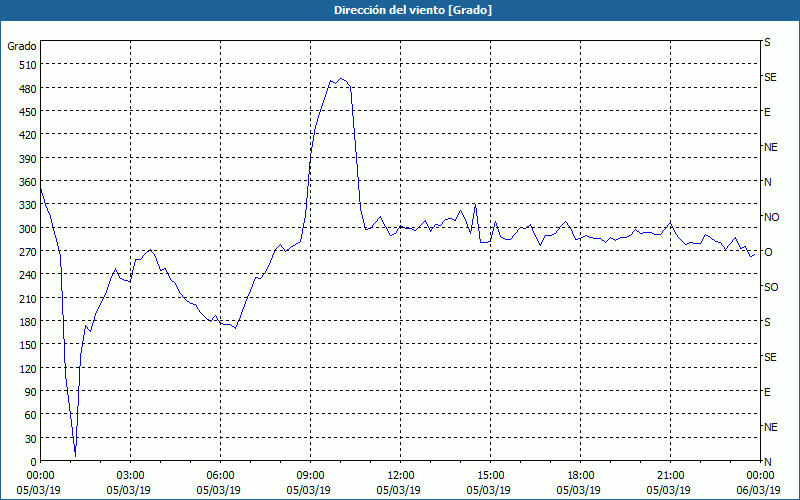Click the 30 axis label
The width and height of the screenshot is (800, 500).
[x=31, y=439]
